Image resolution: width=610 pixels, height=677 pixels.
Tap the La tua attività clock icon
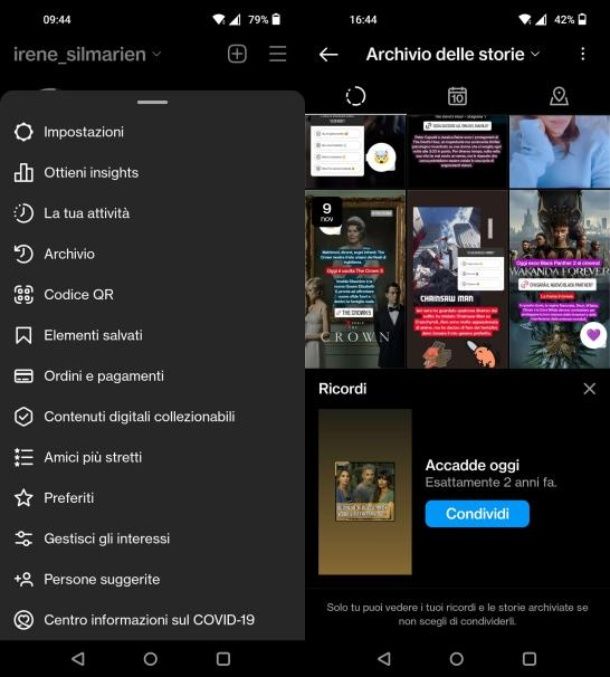pyautogui.click(x=23, y=213)
